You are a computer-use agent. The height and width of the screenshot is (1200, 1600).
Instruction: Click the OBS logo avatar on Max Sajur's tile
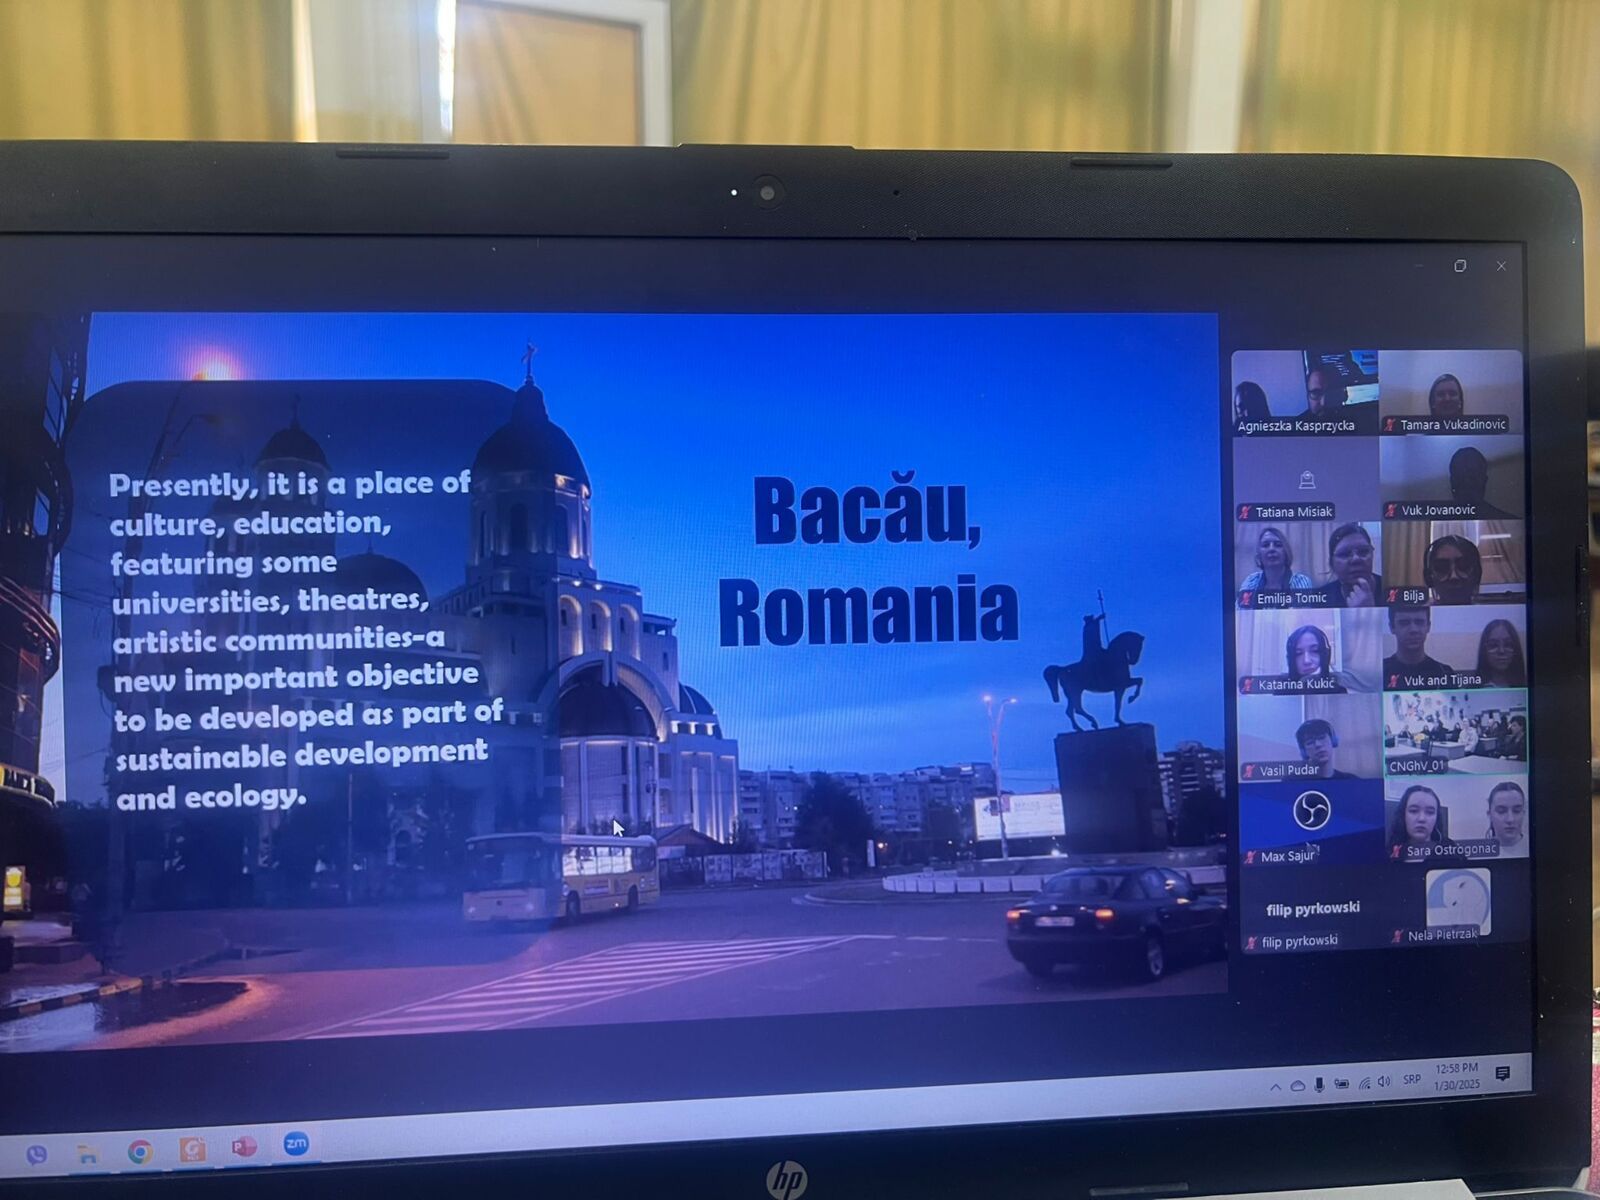point(1310,809)
